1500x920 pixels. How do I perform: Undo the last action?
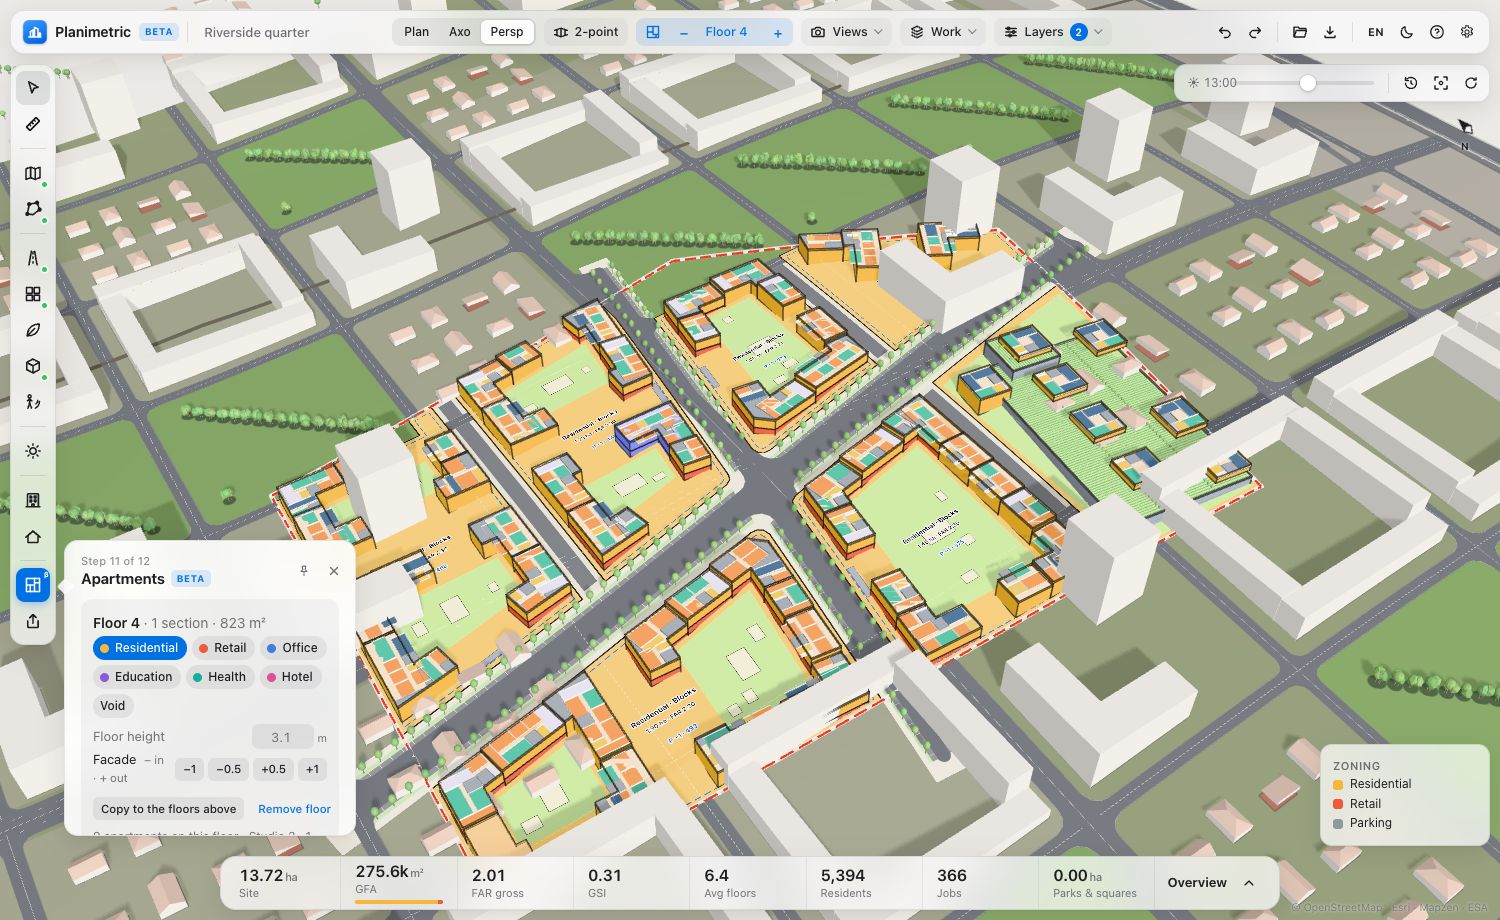click(x=1224, y=32)
